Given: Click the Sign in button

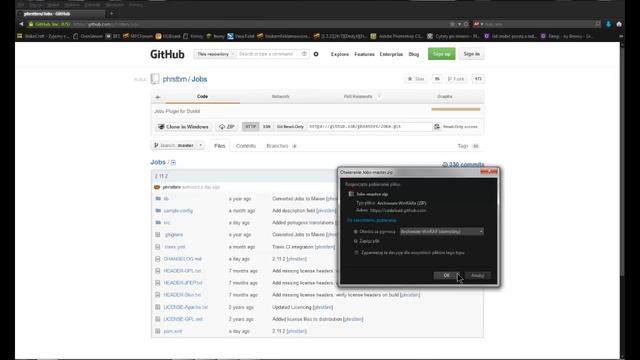Looking at the screenshot, I should click(x=471, y=54).
